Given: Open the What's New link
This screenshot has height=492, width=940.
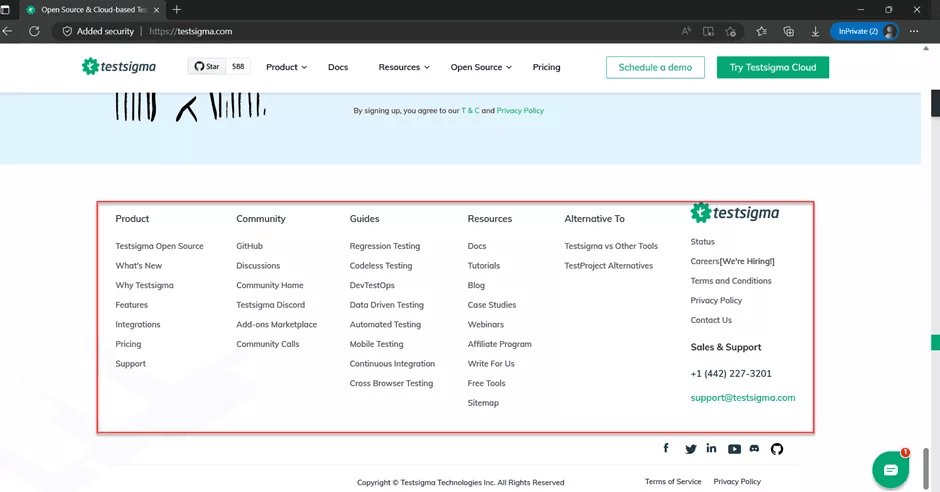Looking at the screenshot, I should tap(138, 265).
